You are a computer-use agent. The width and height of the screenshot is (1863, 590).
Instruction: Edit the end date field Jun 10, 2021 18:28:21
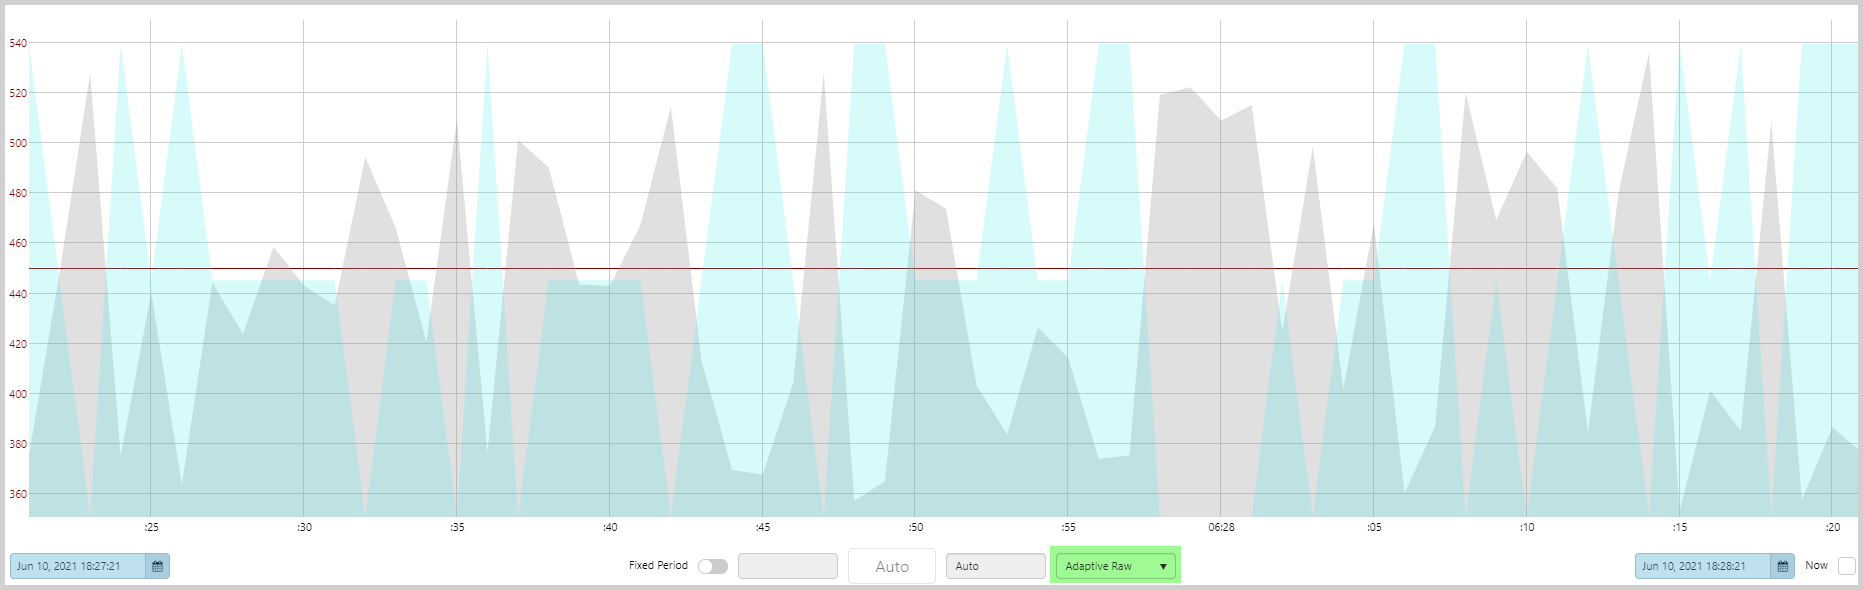pyautogui.click(x=1703, y=566)
